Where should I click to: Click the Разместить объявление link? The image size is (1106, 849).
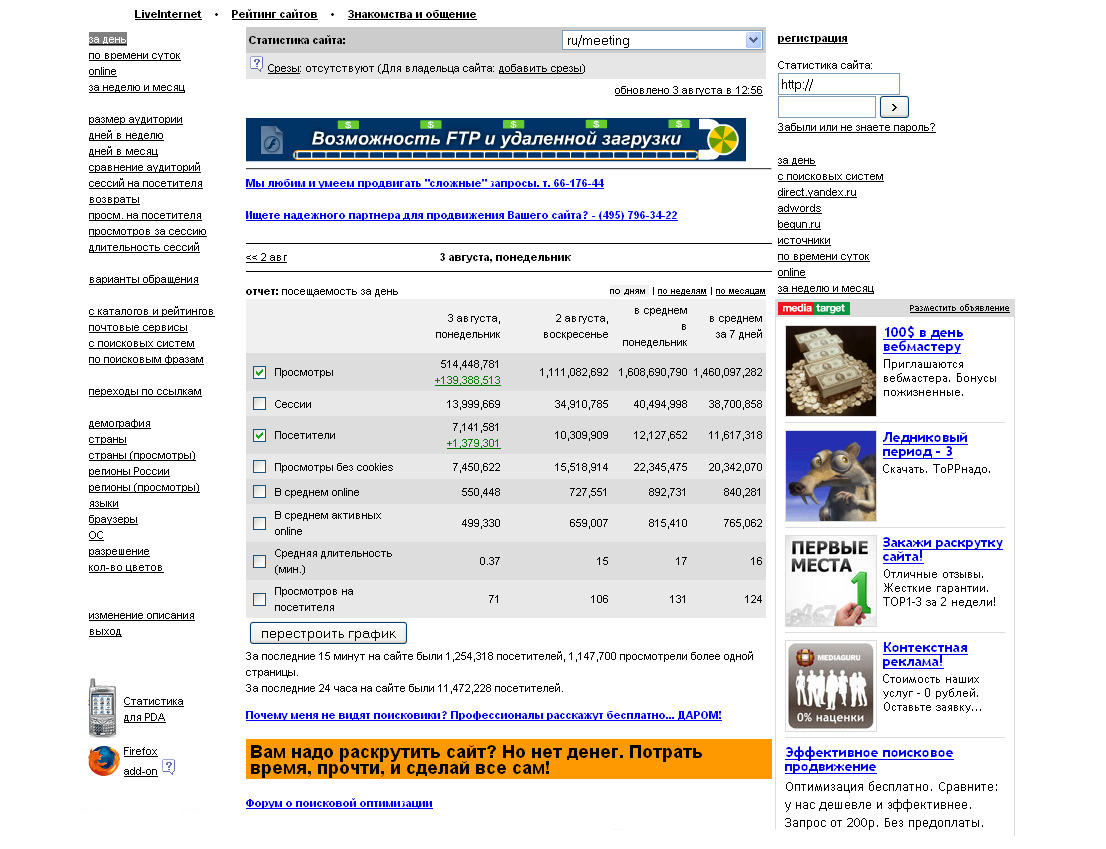959,308
